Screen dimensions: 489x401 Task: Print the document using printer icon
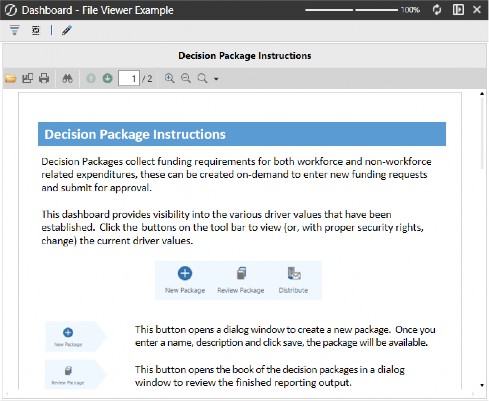[44, 78]
